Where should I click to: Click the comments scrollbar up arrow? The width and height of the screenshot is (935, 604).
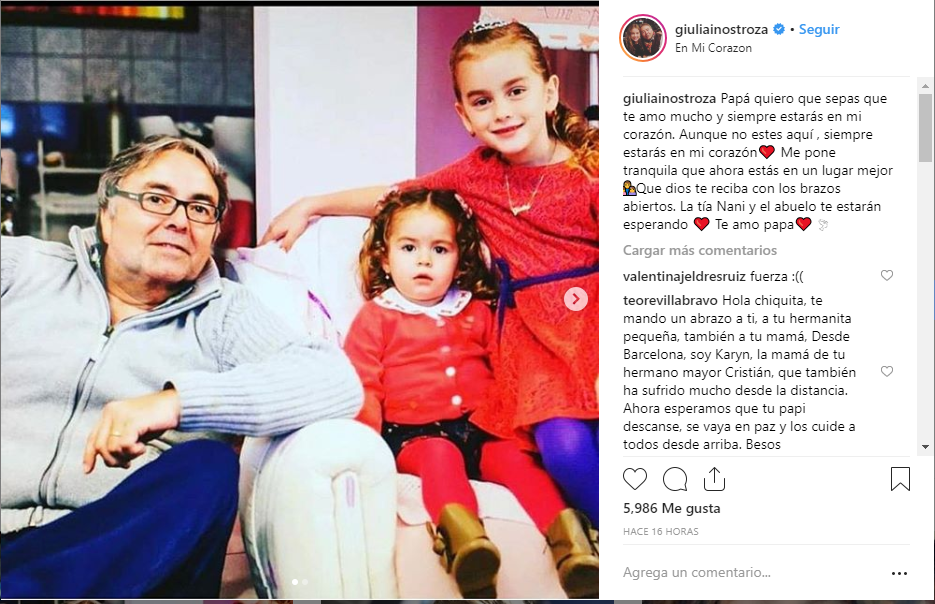[925, 86]
